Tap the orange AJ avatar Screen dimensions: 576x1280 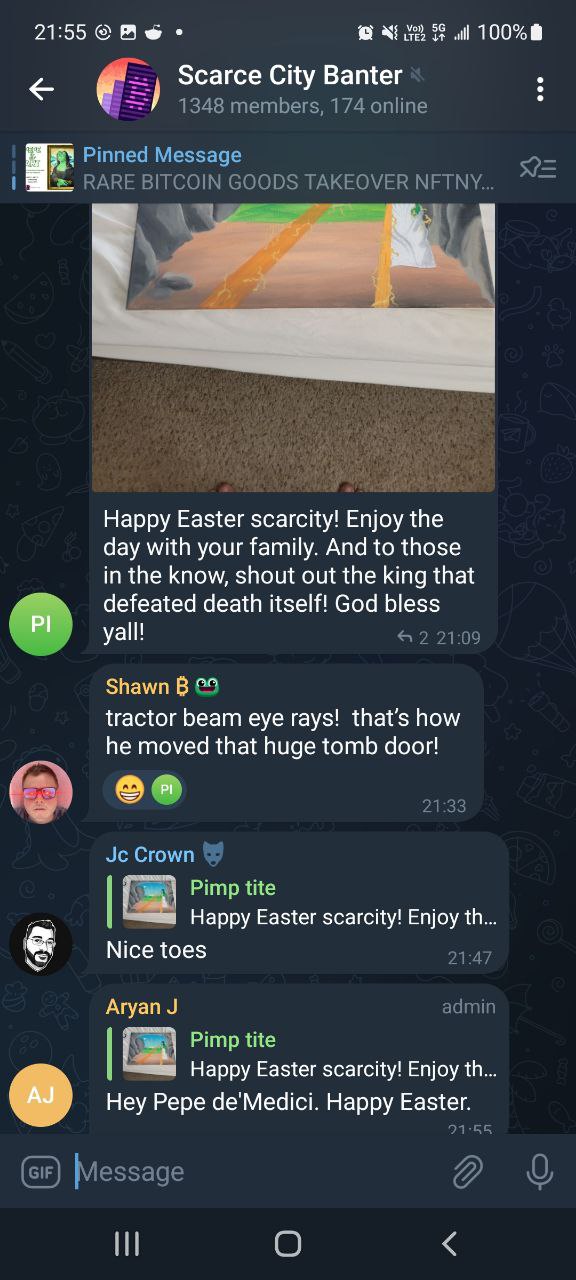coord(41,1095)
